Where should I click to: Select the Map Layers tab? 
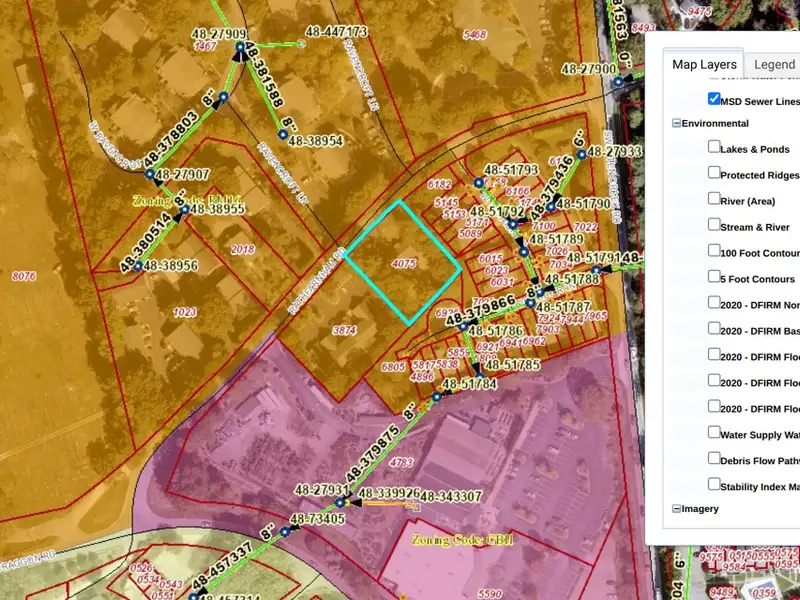click(x=704, y=64)
